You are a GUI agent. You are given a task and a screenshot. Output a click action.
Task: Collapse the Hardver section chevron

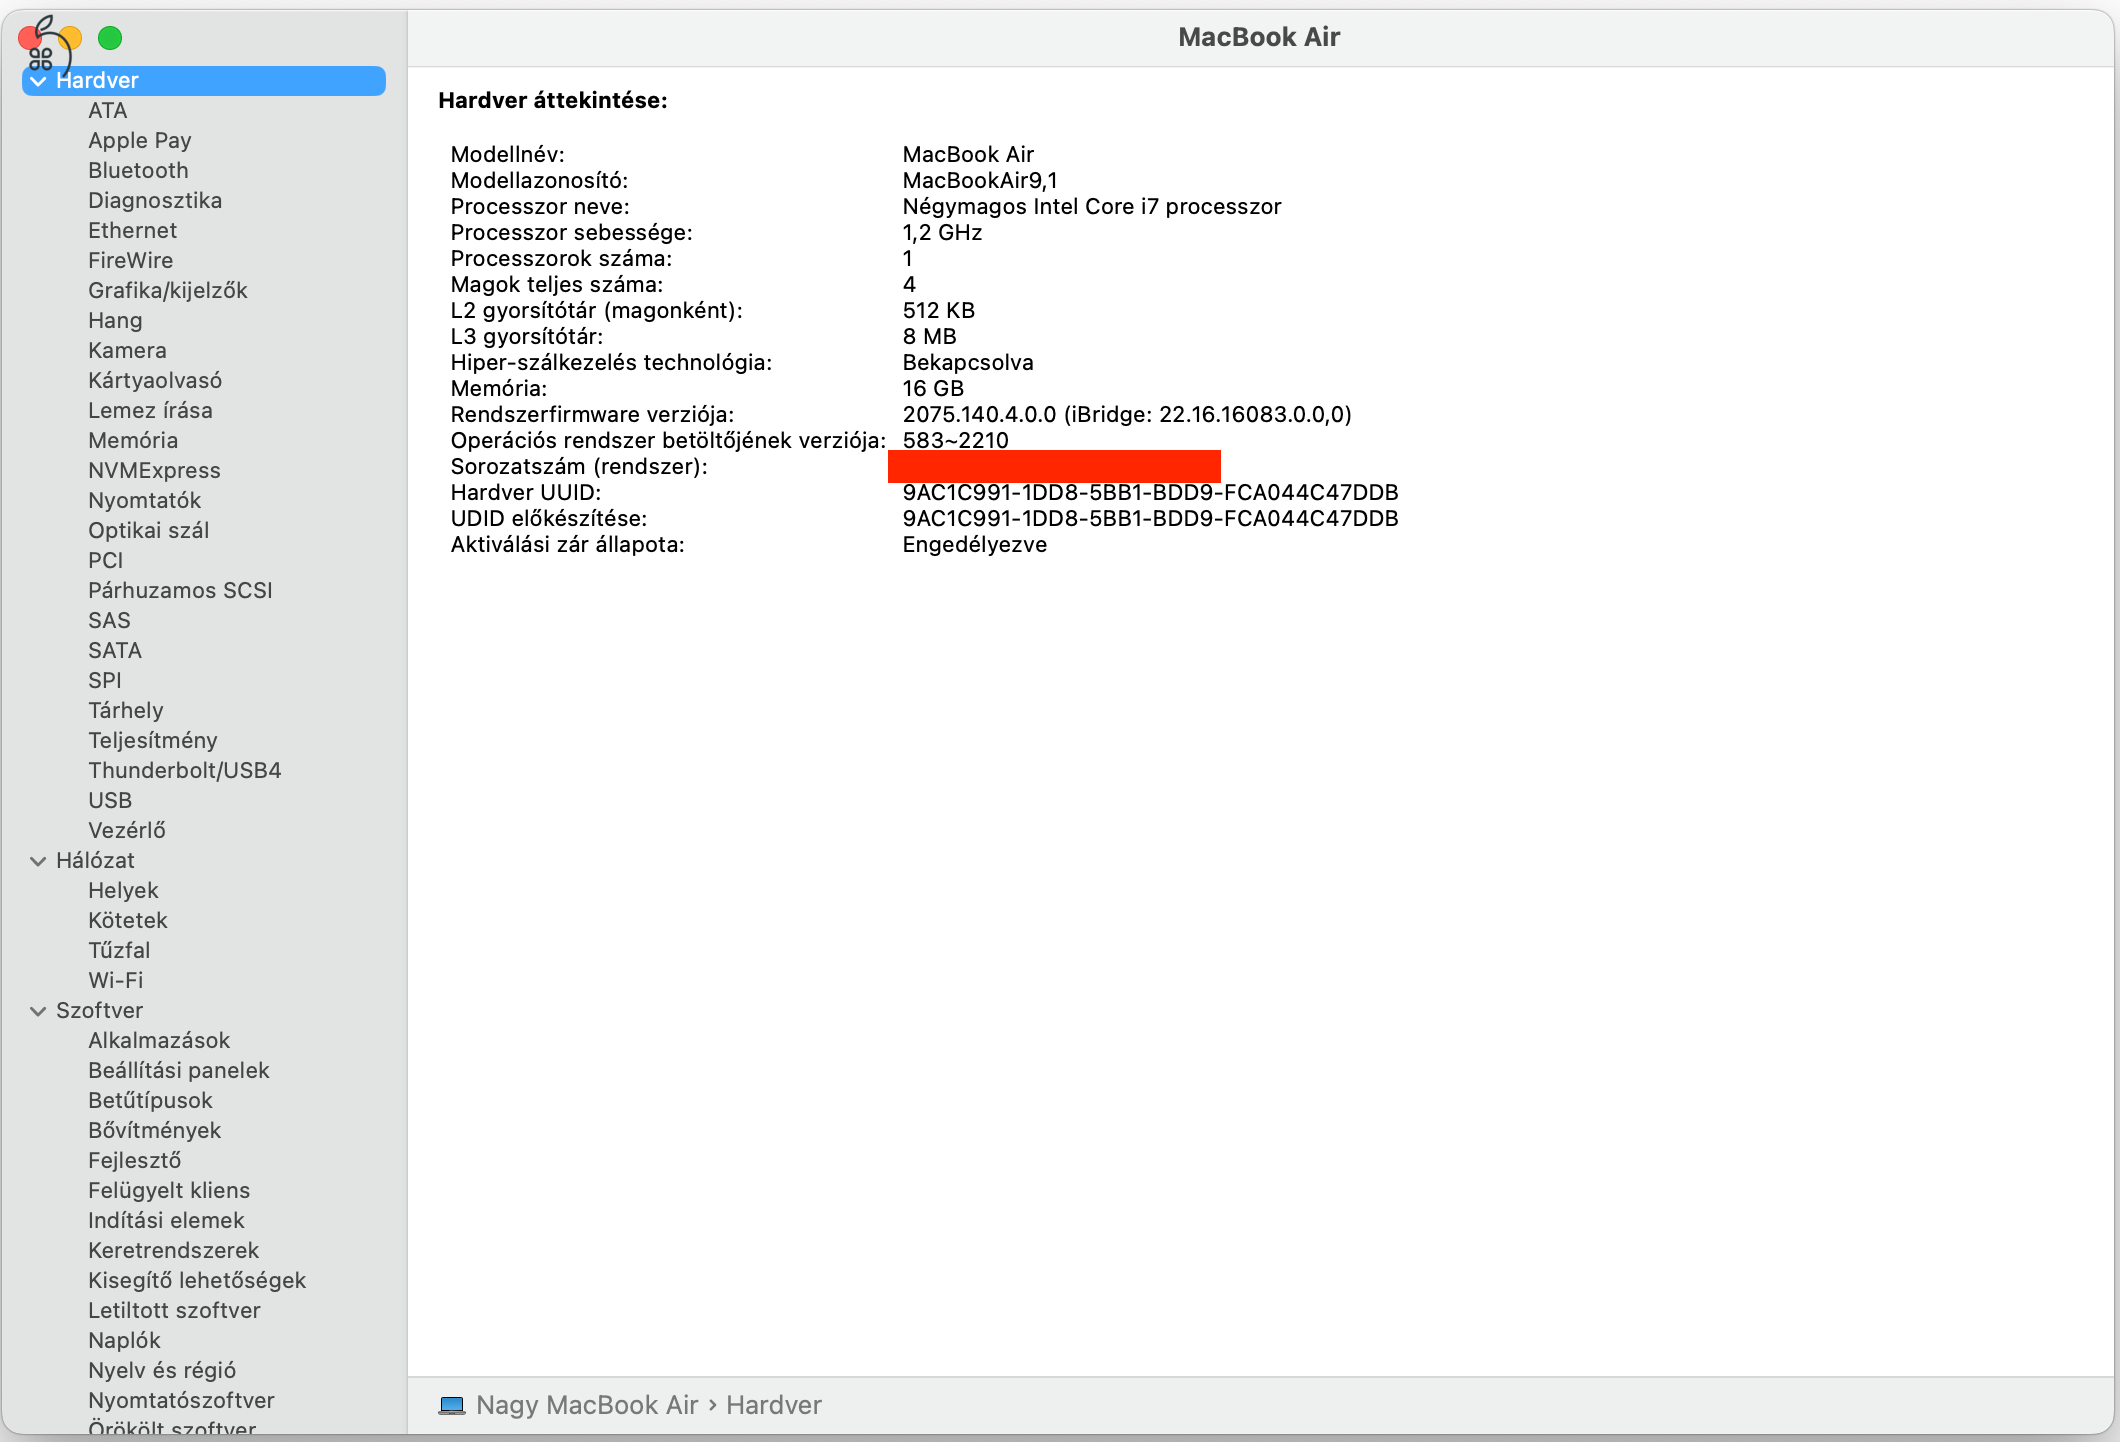click(x=38, y=81)
